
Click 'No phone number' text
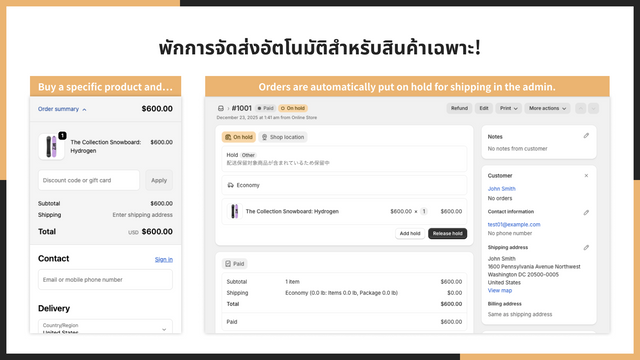click(x=510, y=233)
